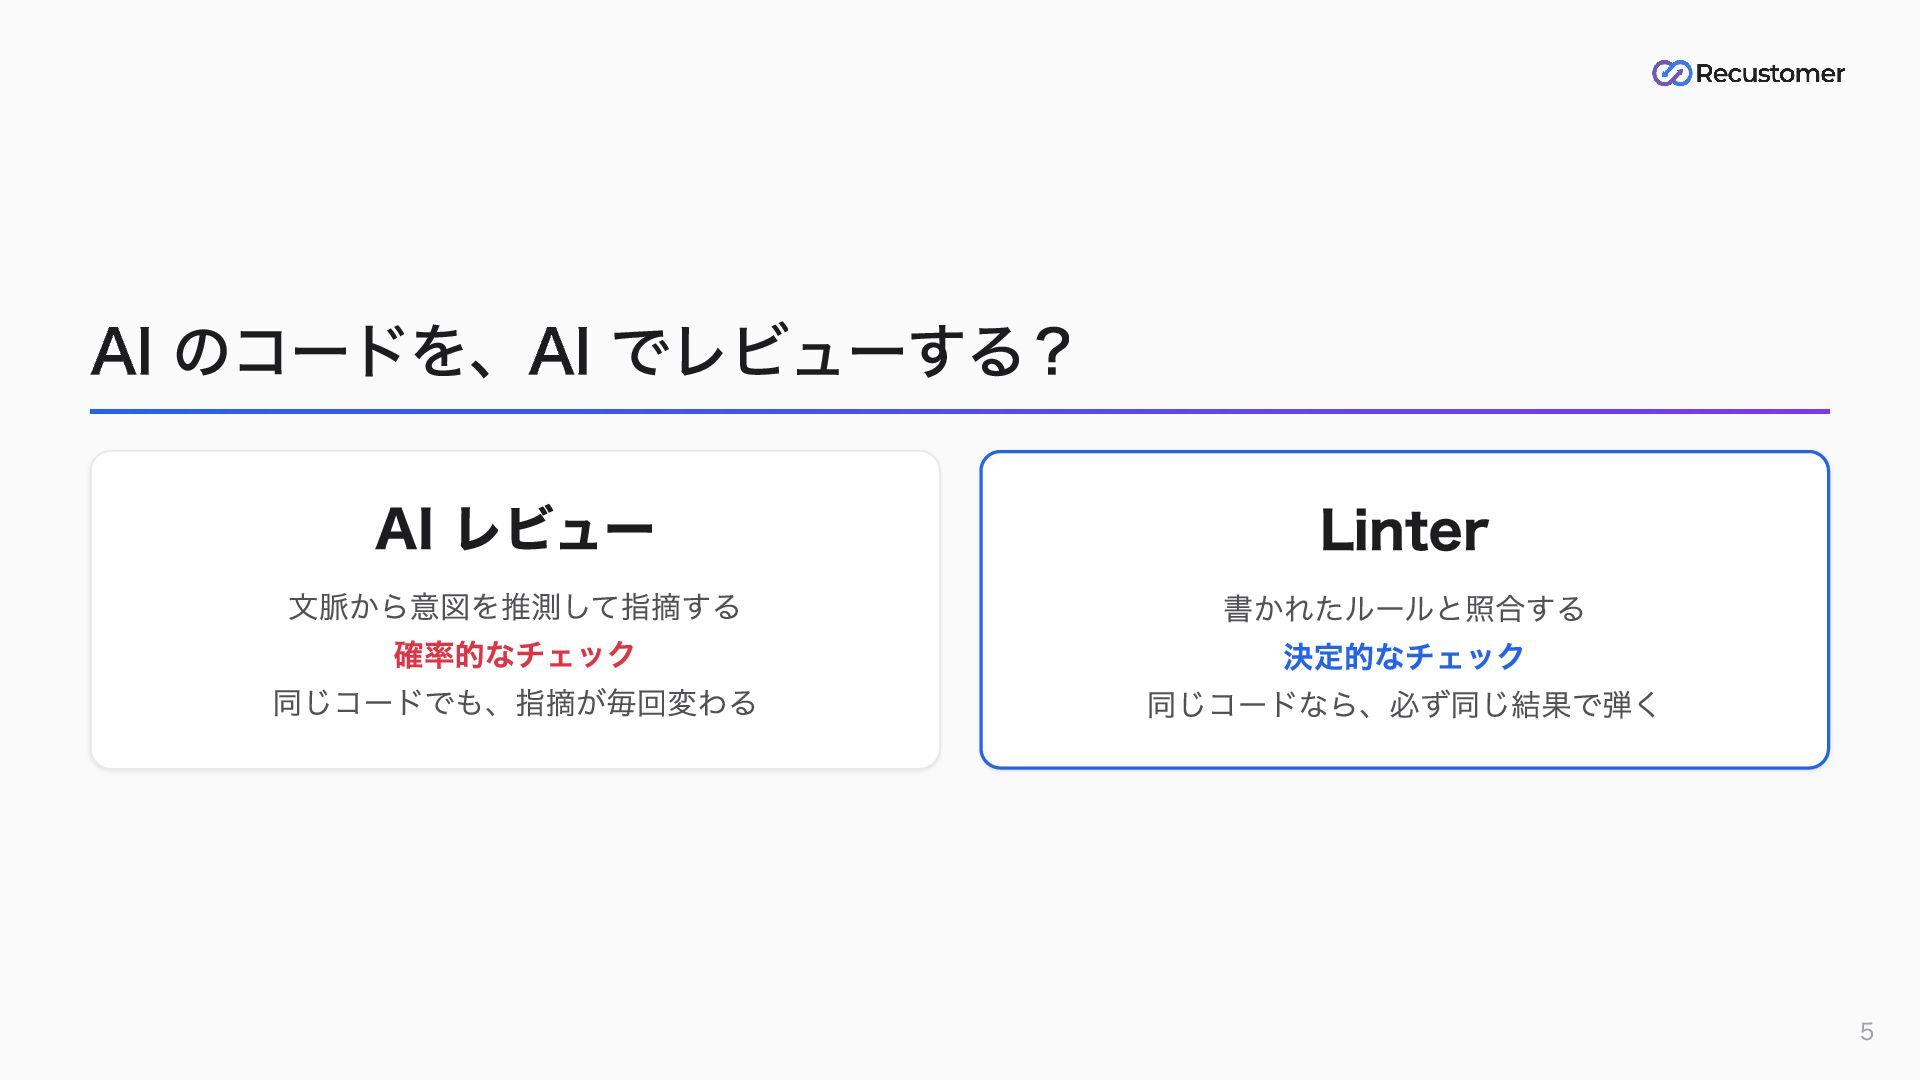Click the second AI in the slide title
1920x1080 pixels.
(559, 352)
